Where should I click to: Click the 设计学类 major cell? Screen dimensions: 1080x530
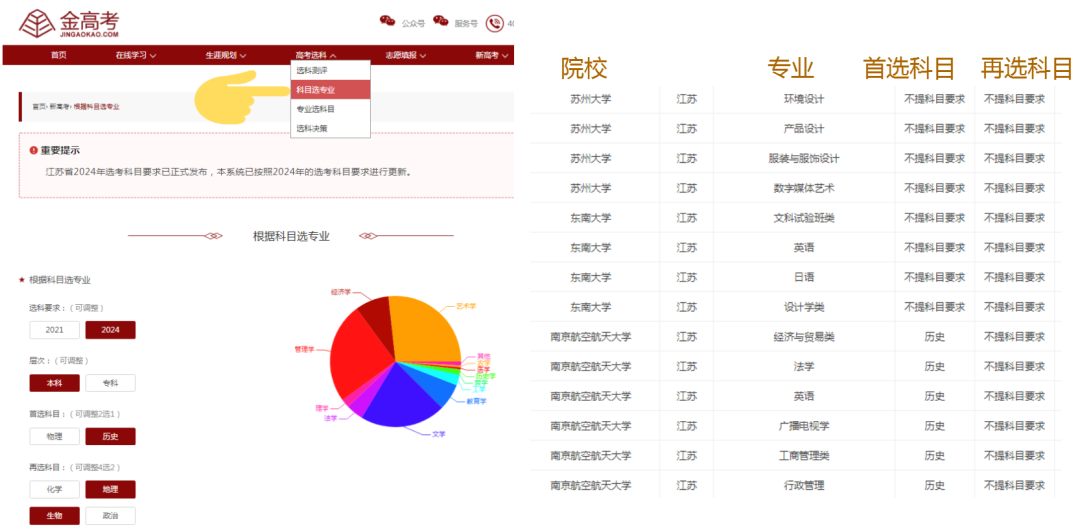pyautogui.click(x=804, y=307)
